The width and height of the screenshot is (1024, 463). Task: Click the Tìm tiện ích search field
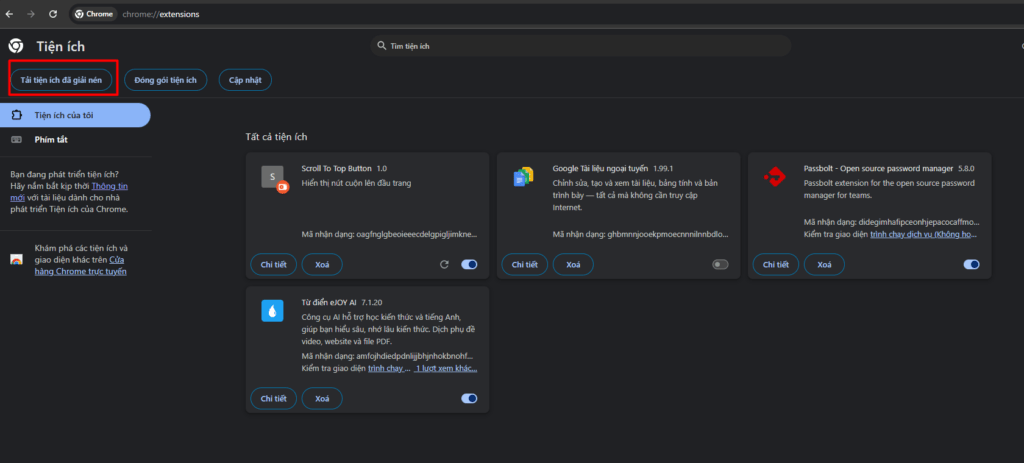[x=580, y=47]
